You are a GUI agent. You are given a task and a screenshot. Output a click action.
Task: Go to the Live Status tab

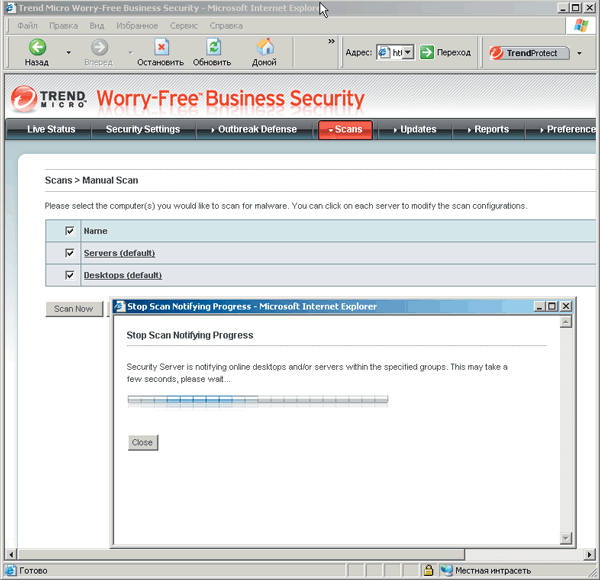(x=51, y=129)
